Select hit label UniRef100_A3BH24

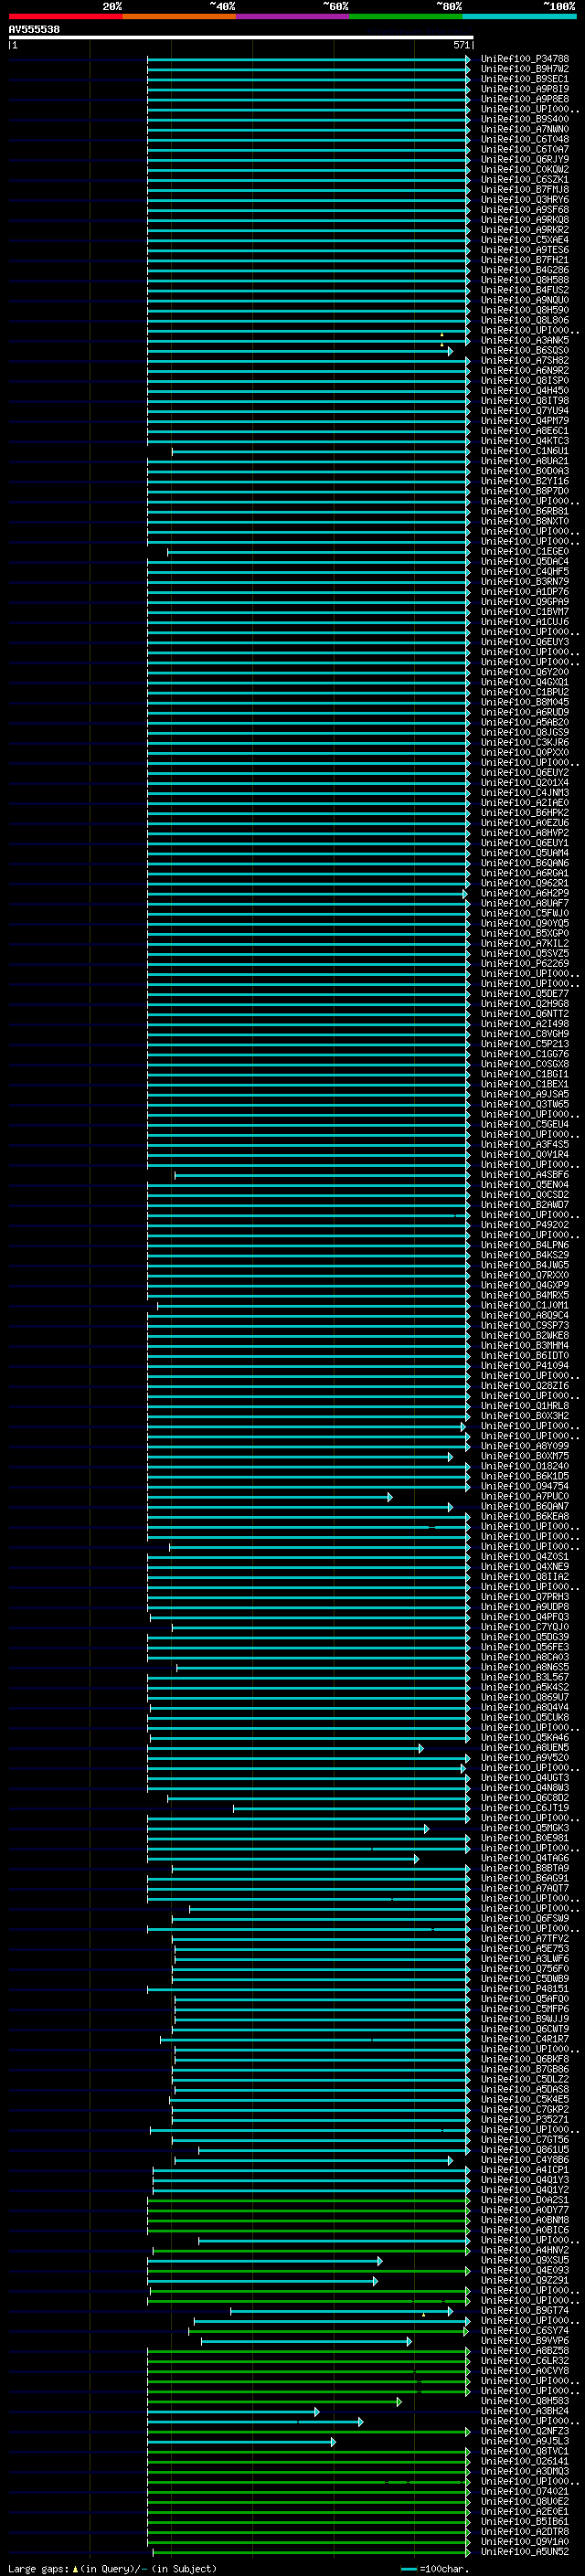pyautogui.click(x=524, y=2411)
